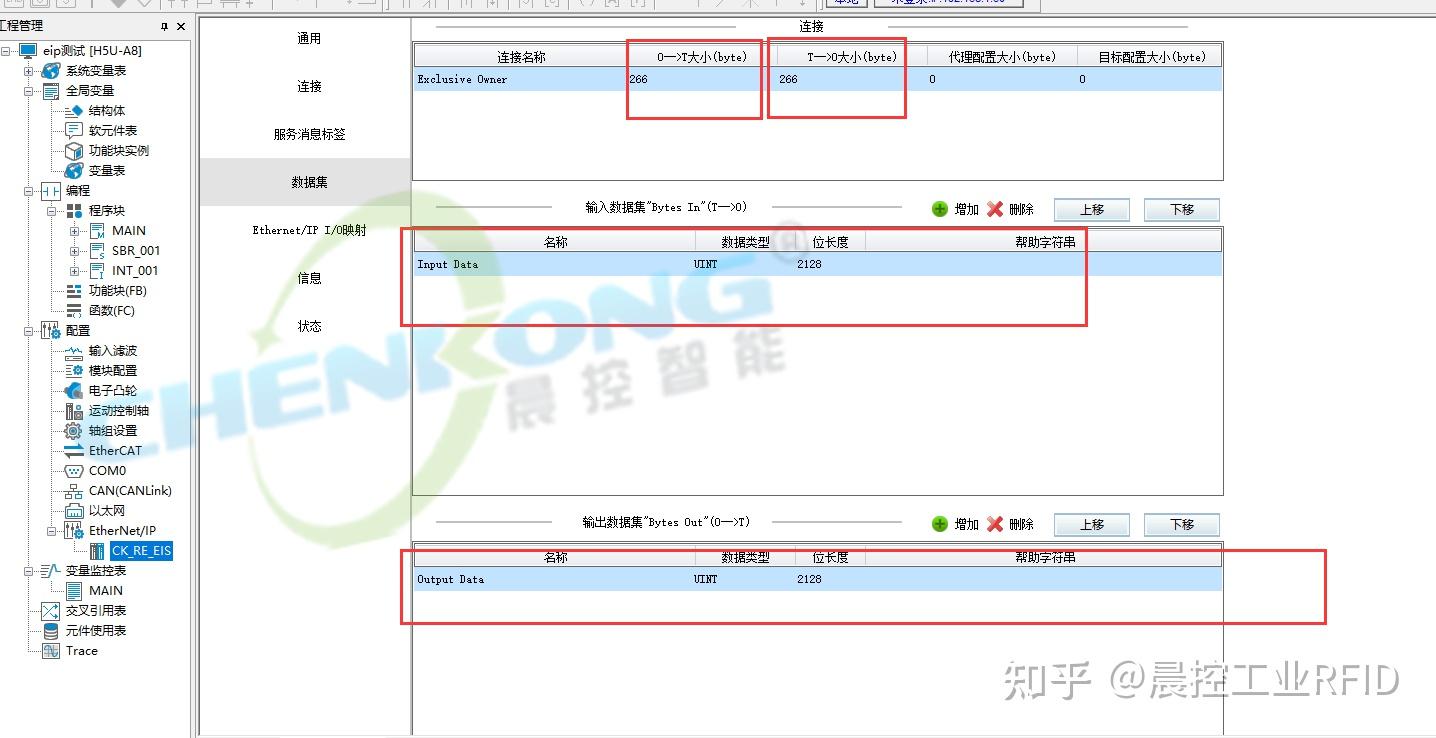Select CK_RE_EIS in the project tree
Image resolution: width=1436 pixels, height=738 pixels.
tap(141, 551)
